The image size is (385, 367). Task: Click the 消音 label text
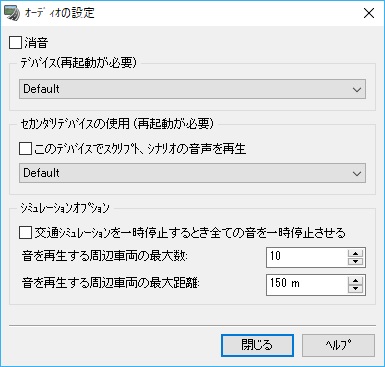[x=36, y=43]
